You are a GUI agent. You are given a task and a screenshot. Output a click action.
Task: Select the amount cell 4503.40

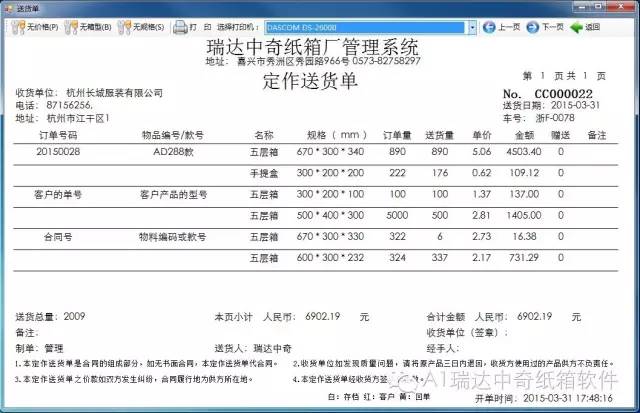pos(523,152)
